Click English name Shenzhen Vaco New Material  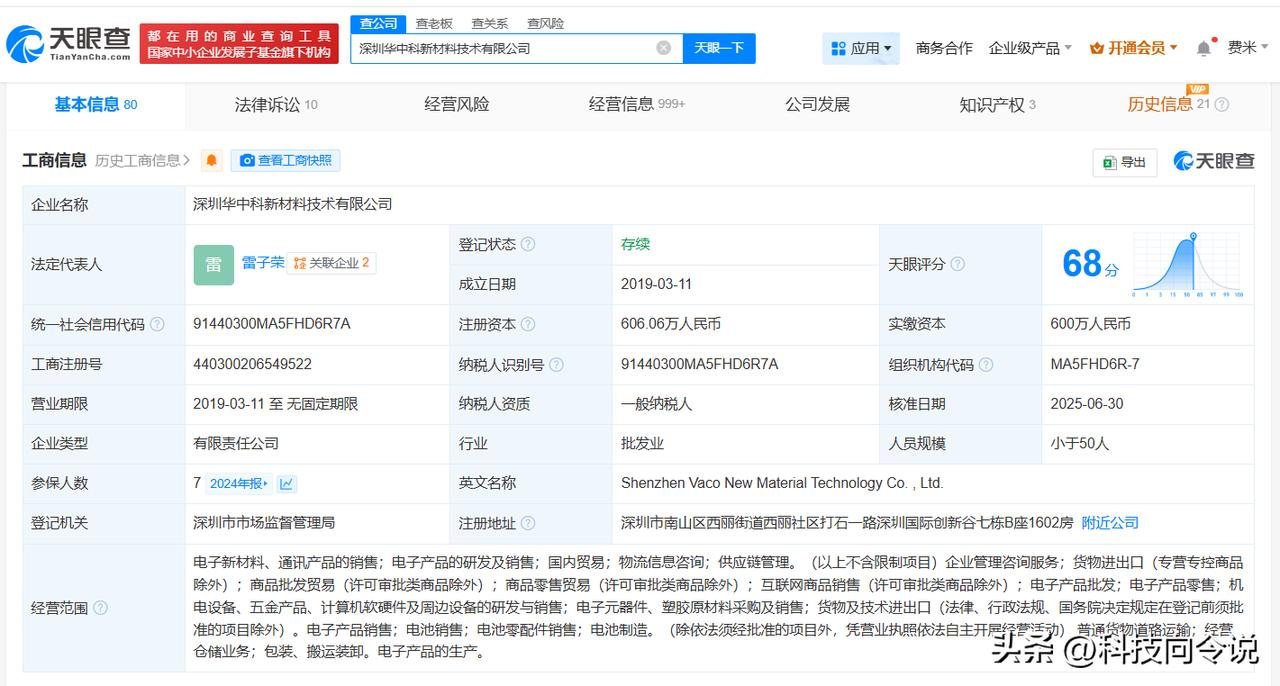click(x=782, y=483)
